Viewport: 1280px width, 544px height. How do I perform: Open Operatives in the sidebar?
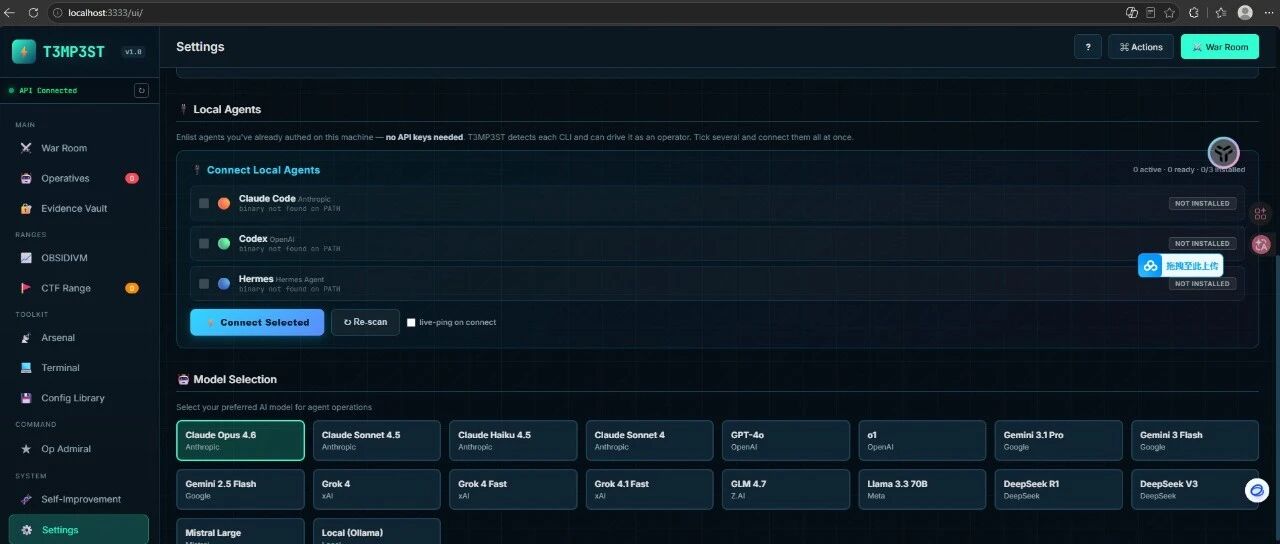pos(79,178)
